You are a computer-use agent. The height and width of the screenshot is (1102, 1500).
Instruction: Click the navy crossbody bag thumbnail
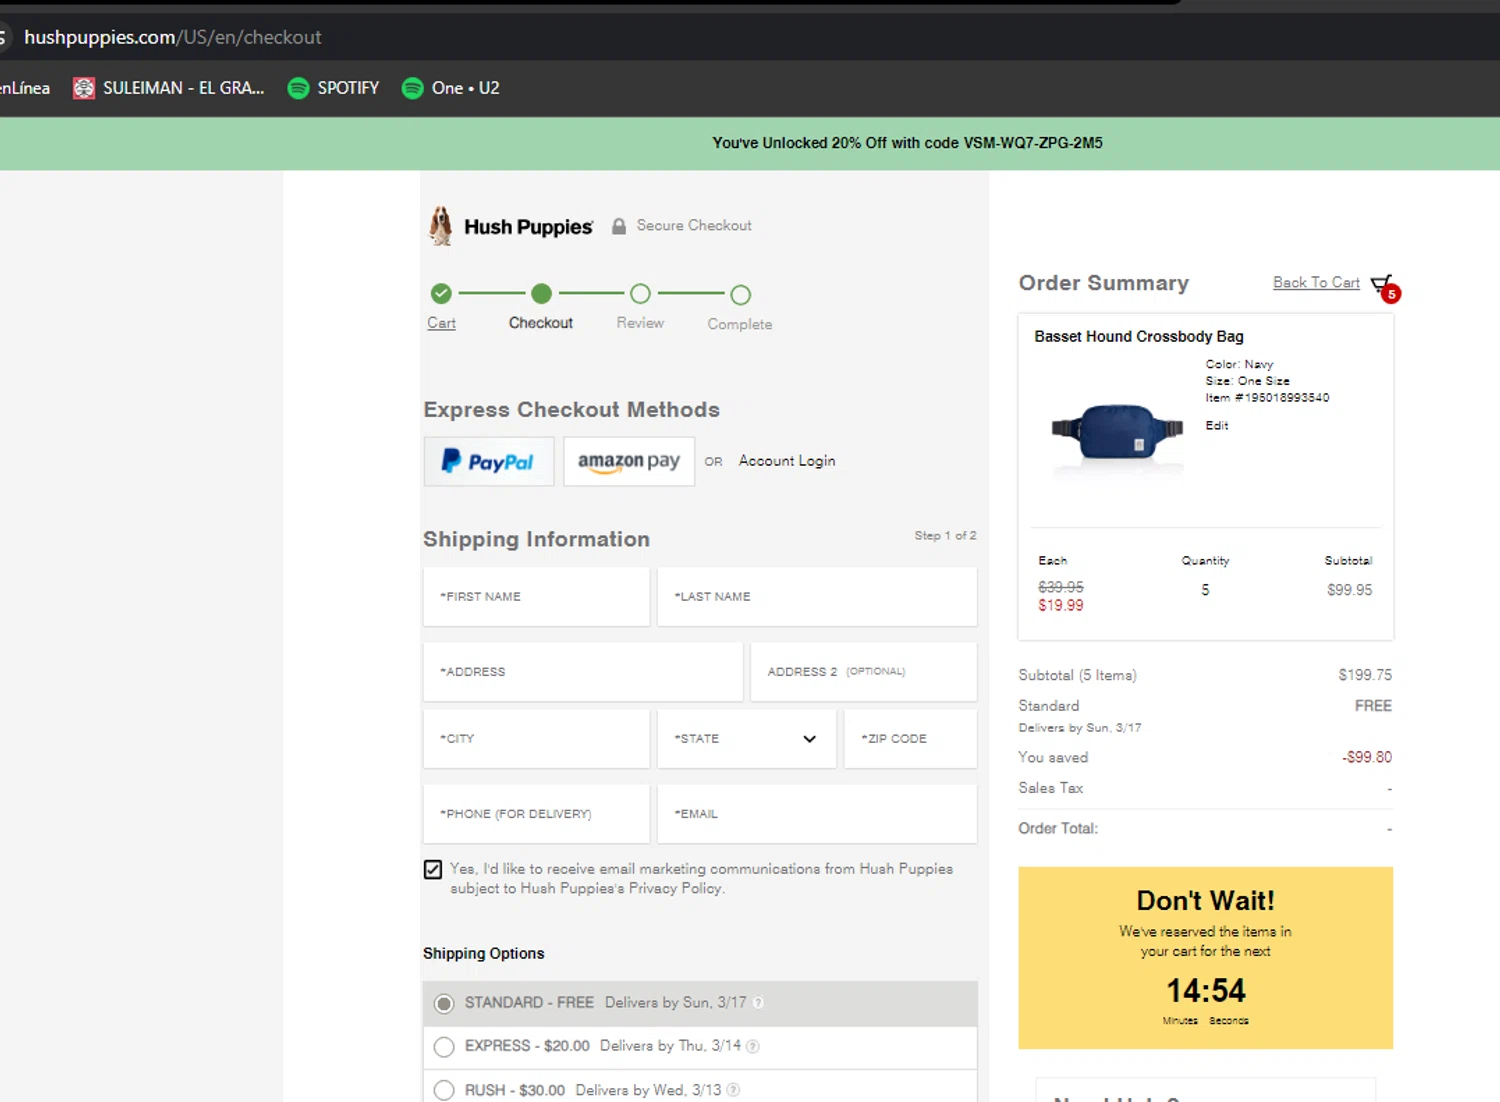point(1117,433)
